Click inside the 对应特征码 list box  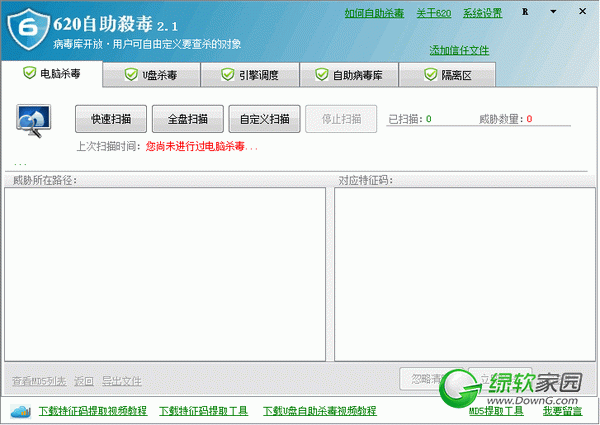point(465,274)
